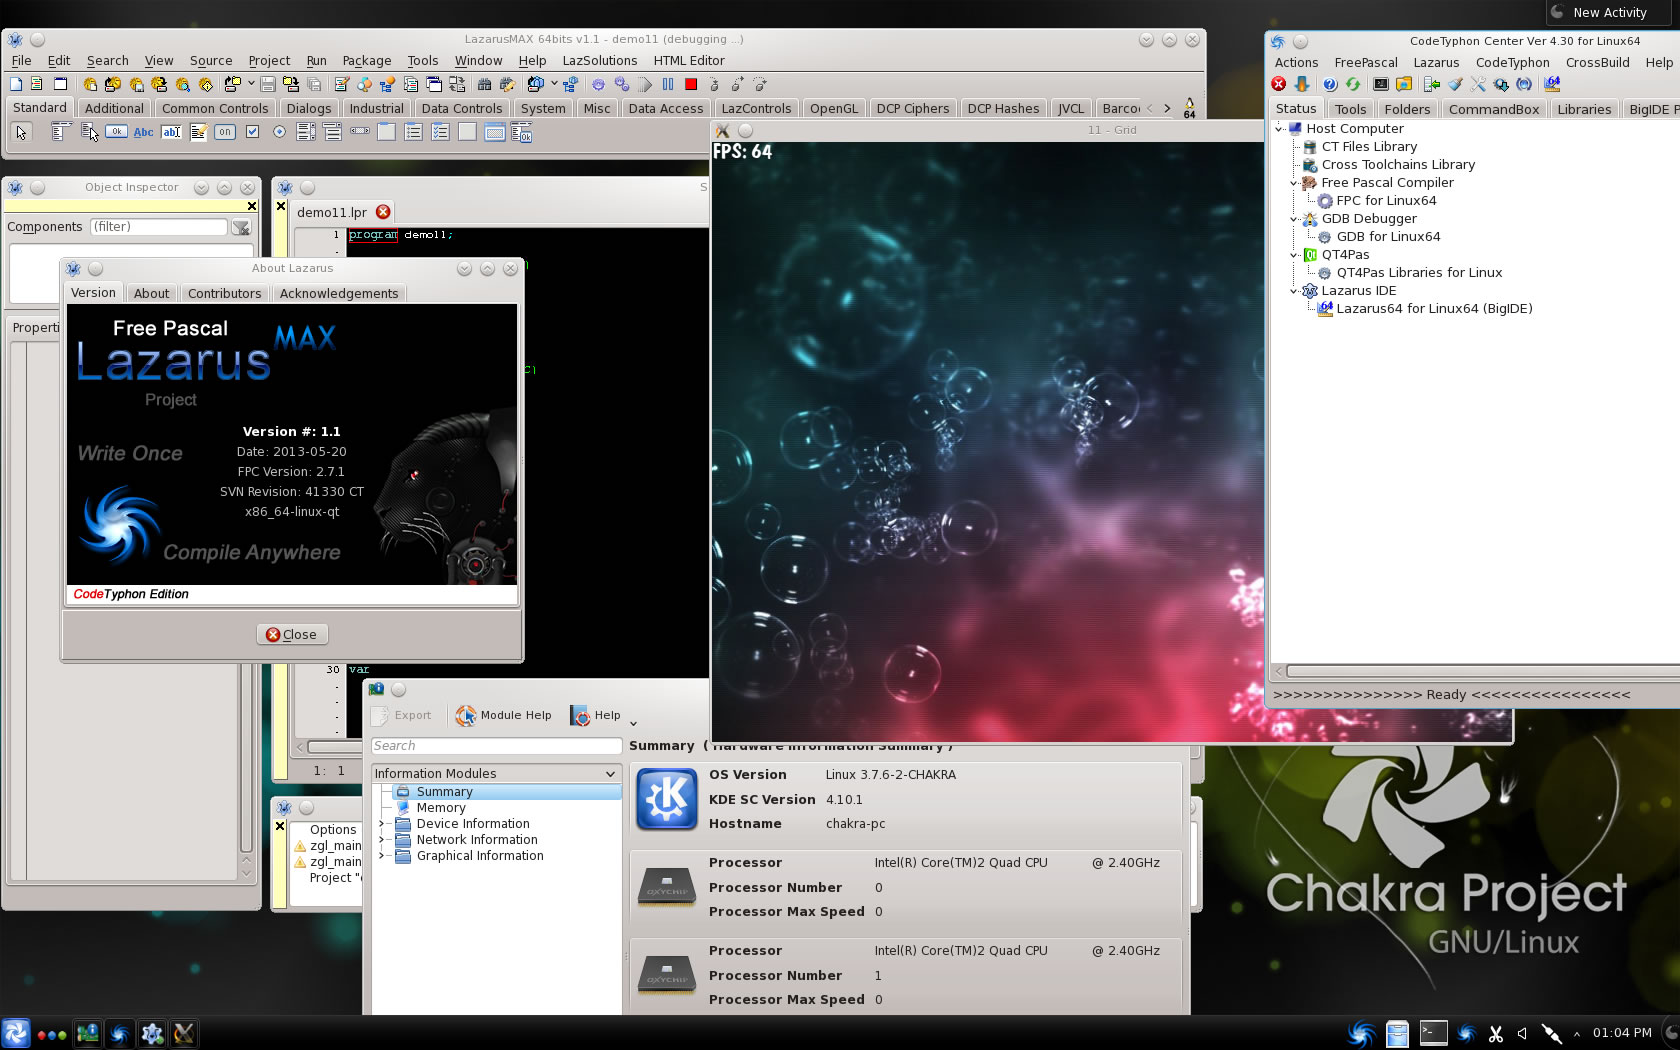Image resolution: width=1680 pixels, height=1050 pixels.
Task: Select the TToggleBox 'on' component icon
Action: [x=225, y=132]
